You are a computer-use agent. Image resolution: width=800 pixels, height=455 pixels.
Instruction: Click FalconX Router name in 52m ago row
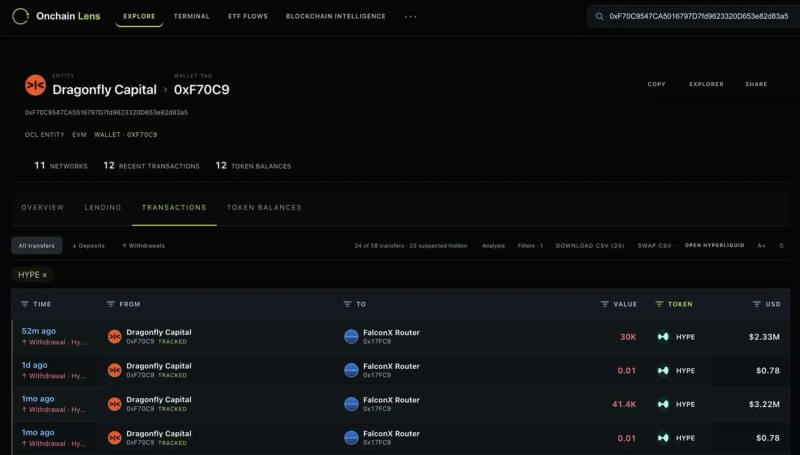click(x=391, y=333)
